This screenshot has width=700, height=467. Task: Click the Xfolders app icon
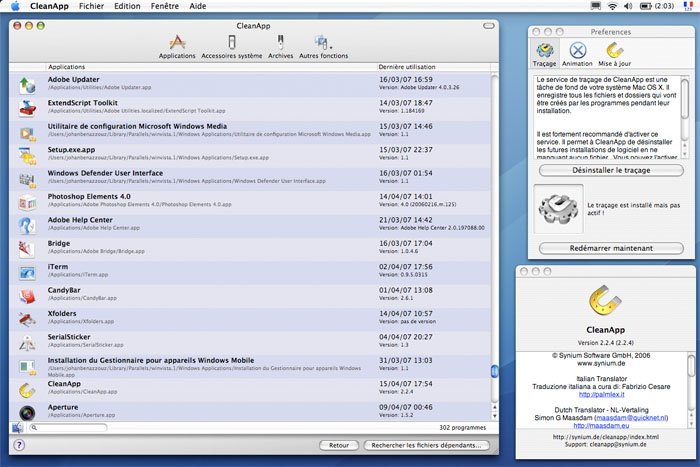pyautogui.click(x=27, y=319)
